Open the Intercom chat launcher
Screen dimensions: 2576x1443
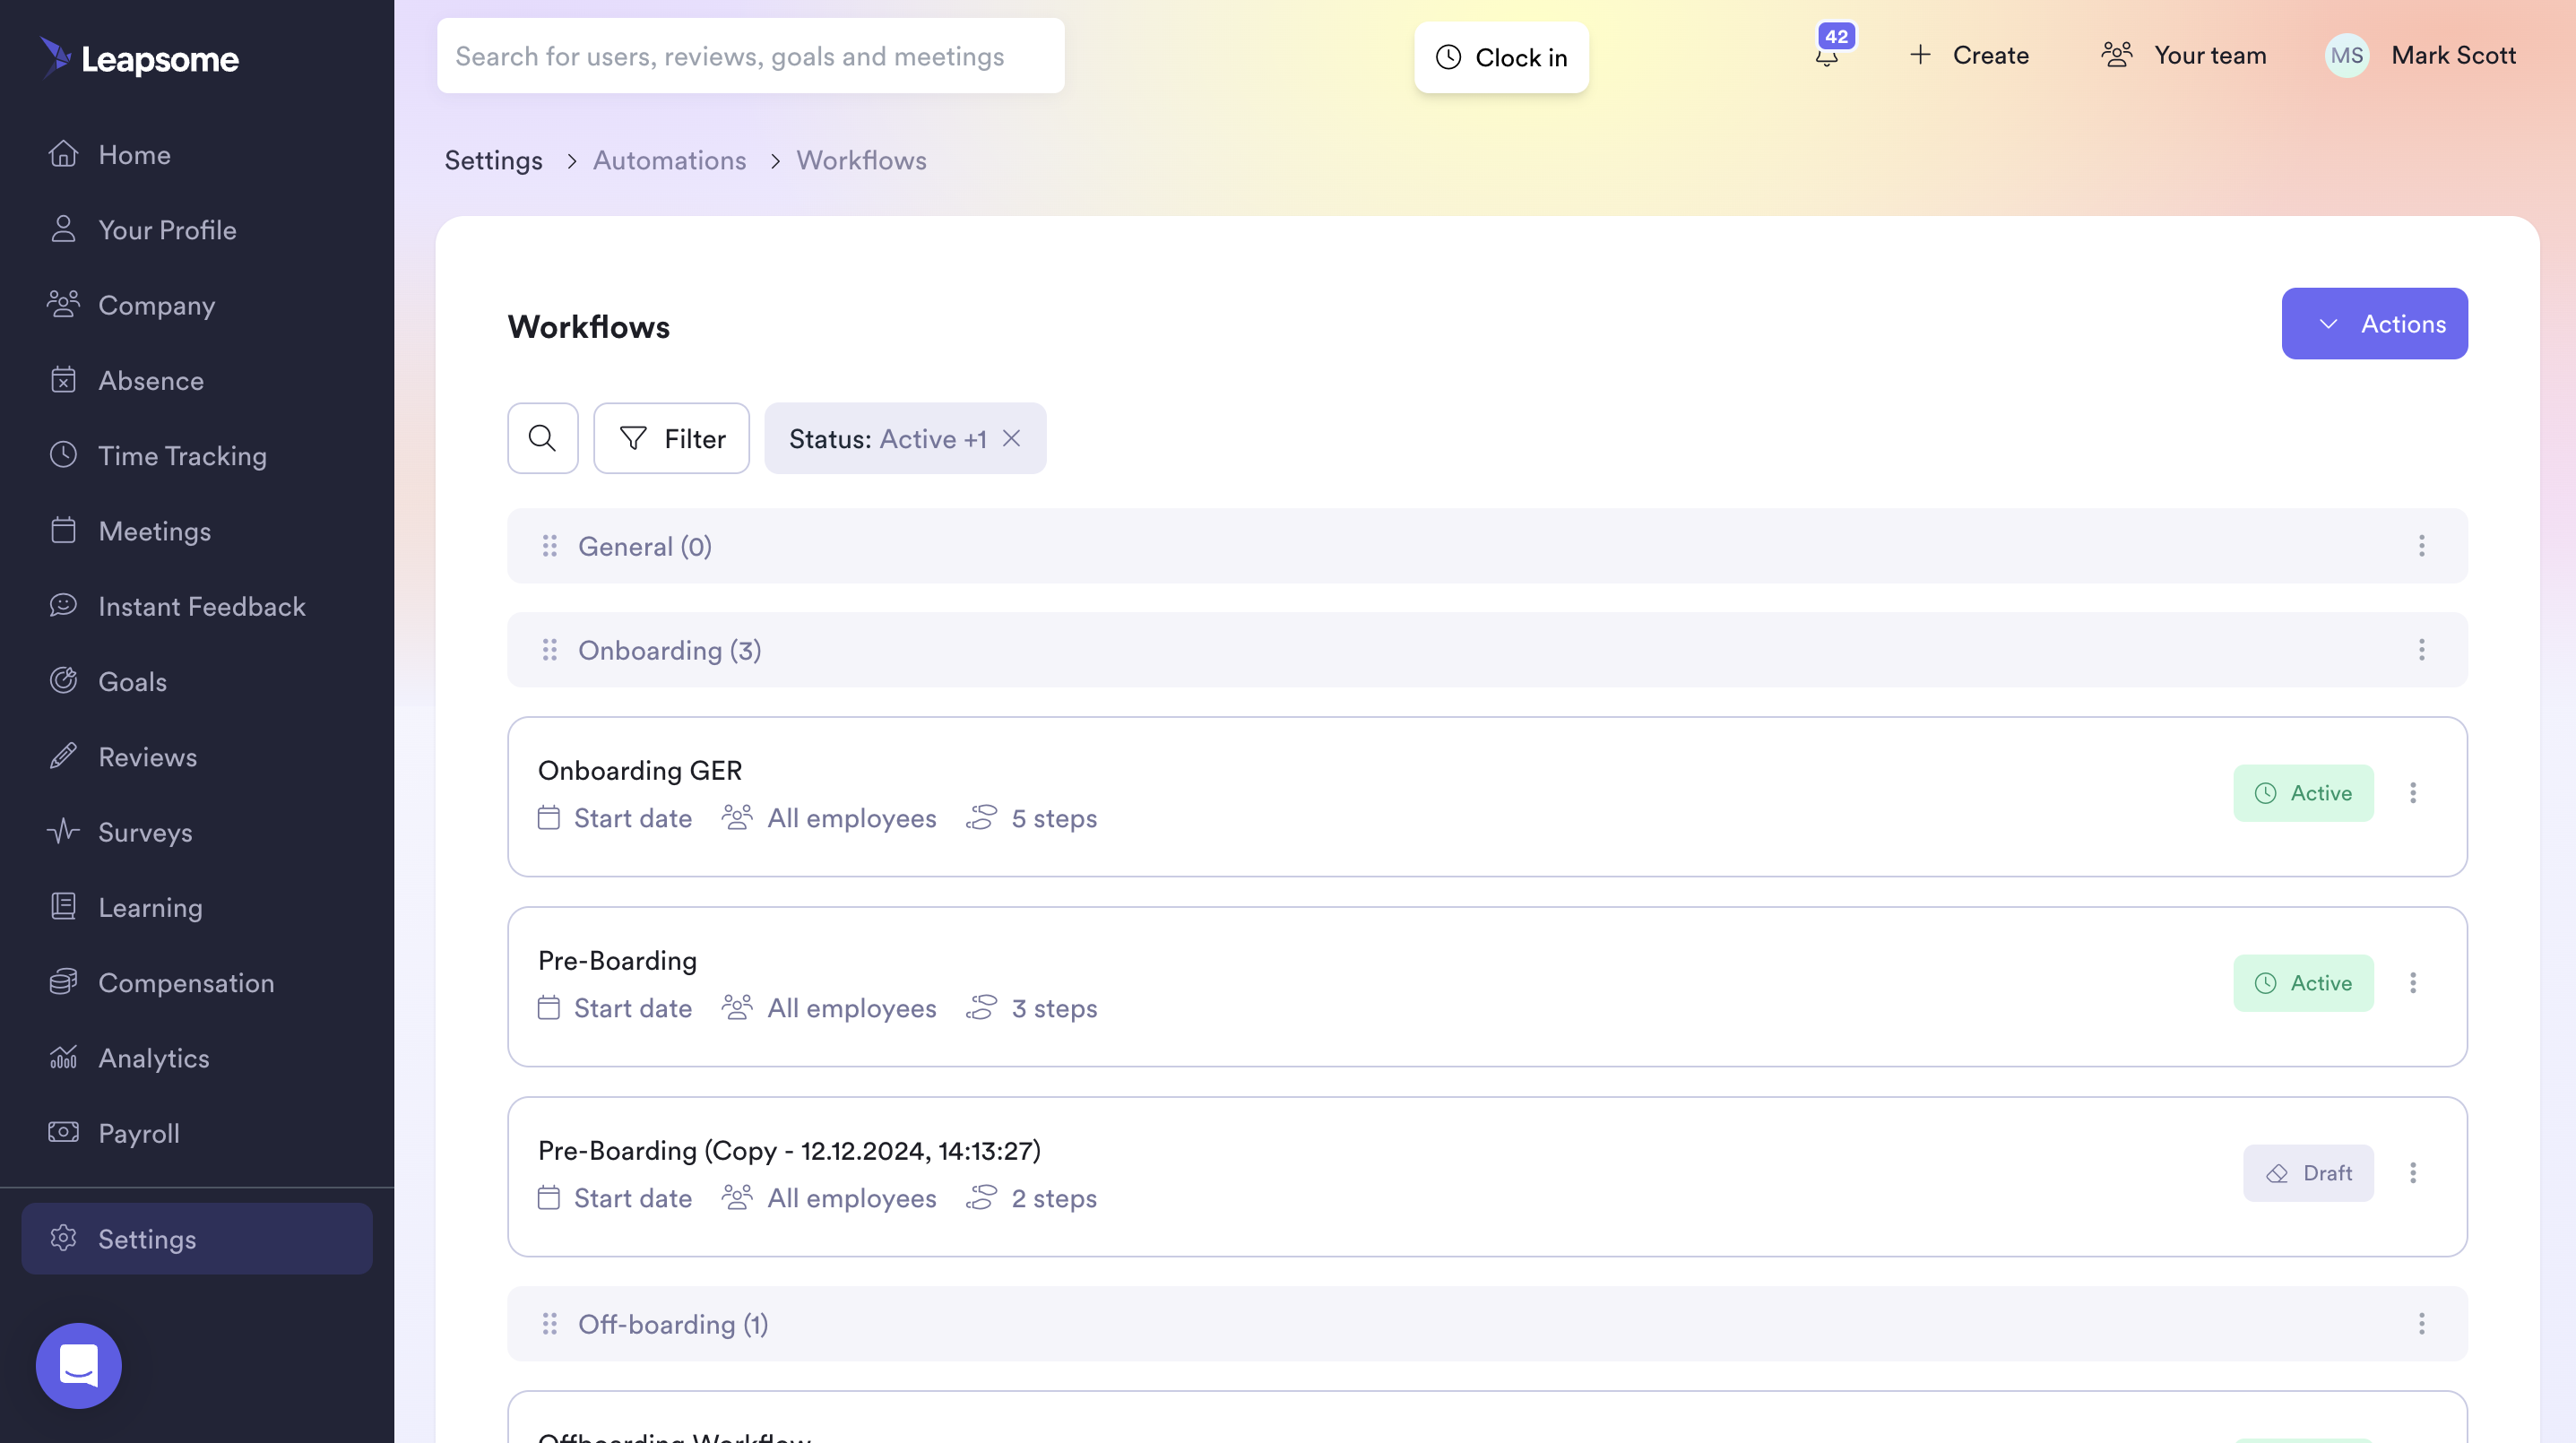coord(79,1366)
